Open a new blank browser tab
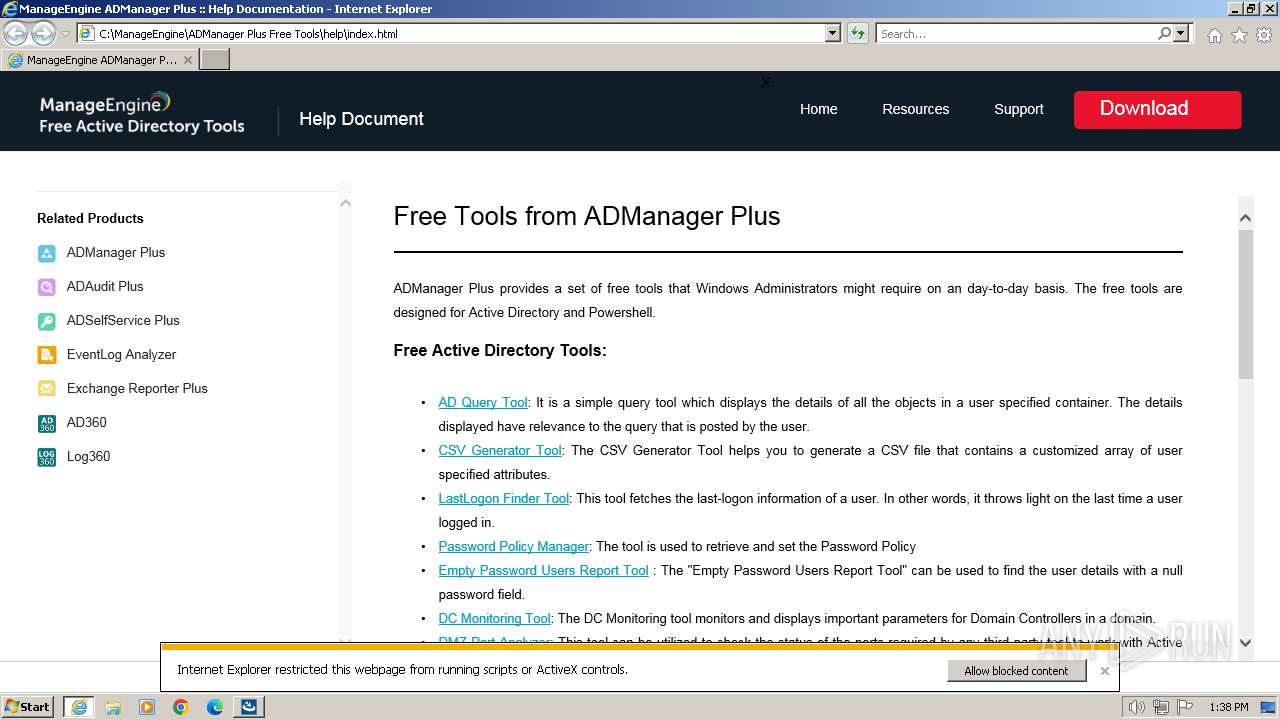Screen dimensions: 1280x720 (x=215, y=60)
